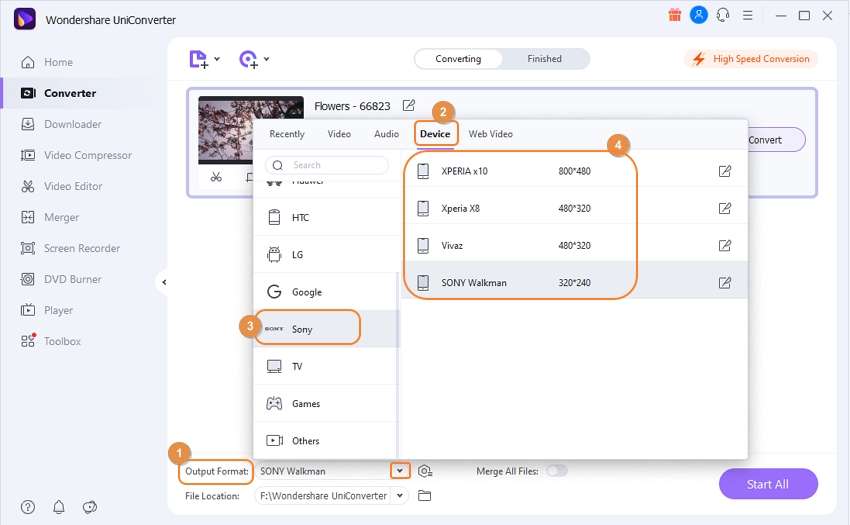Viewport: 850px width, 525px height.
Task: Edit settings for SONY Walkman preset
Action: pos(725,283)
